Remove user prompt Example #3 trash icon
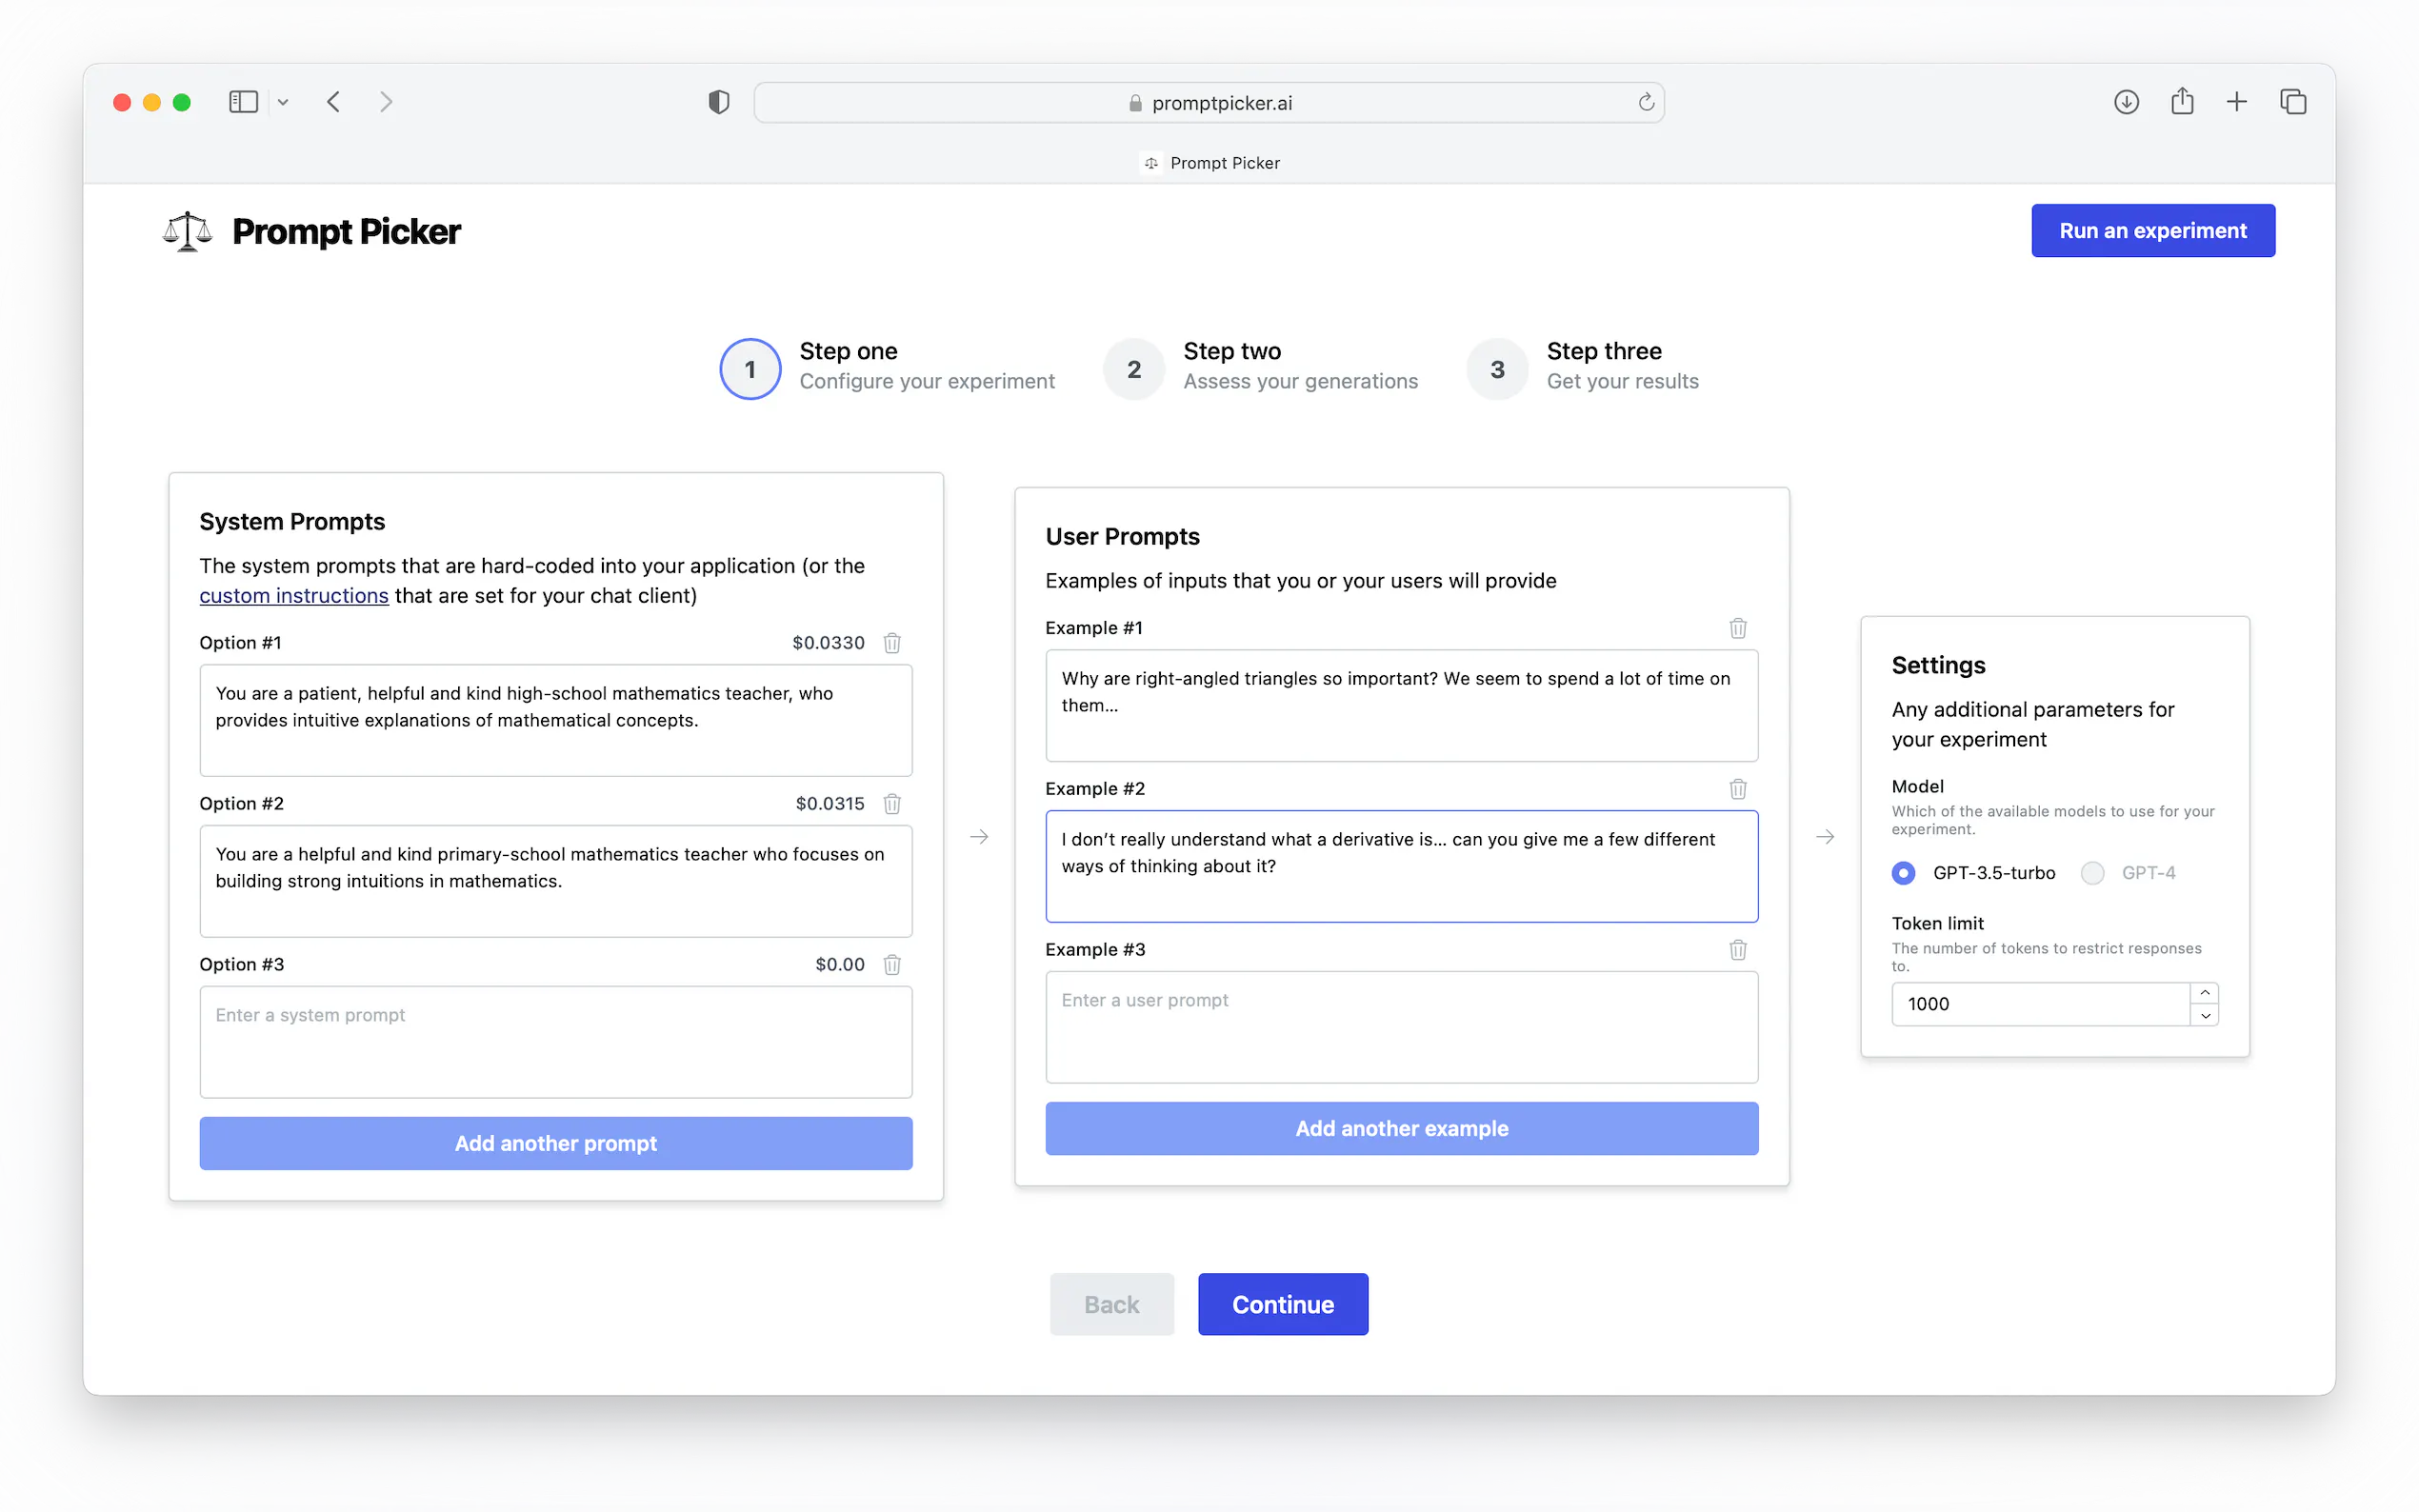 pyautogui.click(x=1738, y=950)
